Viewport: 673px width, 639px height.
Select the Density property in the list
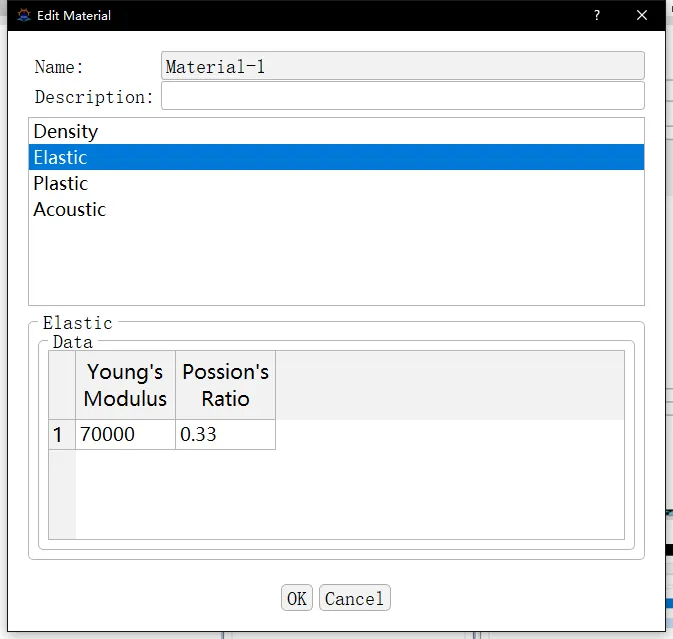336,131
